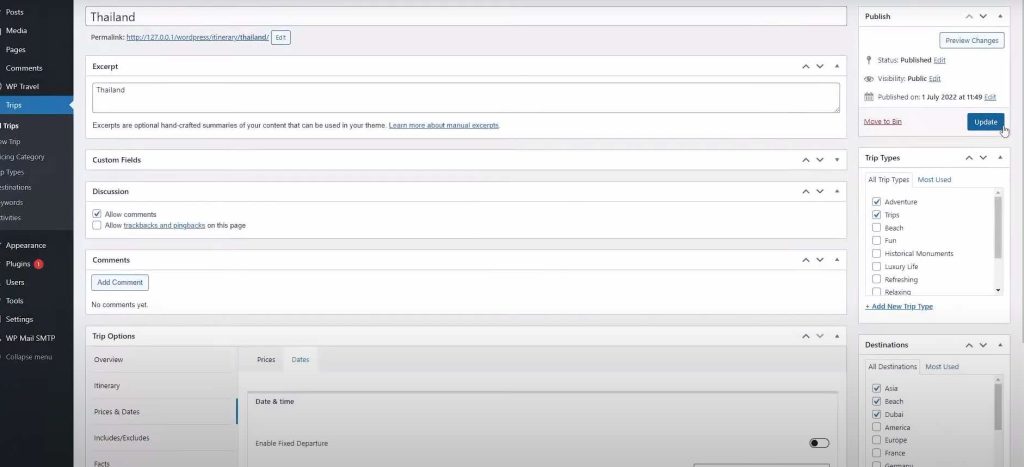
Task: Open the Appearance menu
Action: tap(25, 246)
